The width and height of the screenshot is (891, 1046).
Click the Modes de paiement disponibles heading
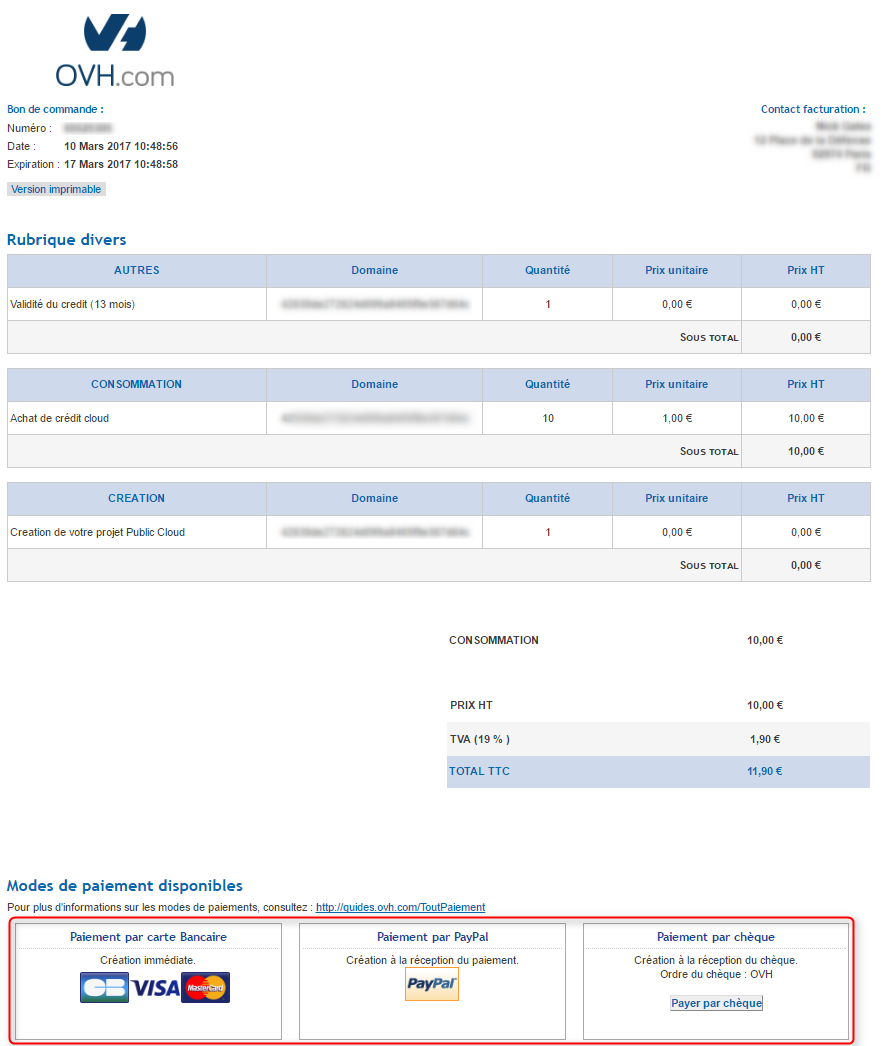click(125, 886)
